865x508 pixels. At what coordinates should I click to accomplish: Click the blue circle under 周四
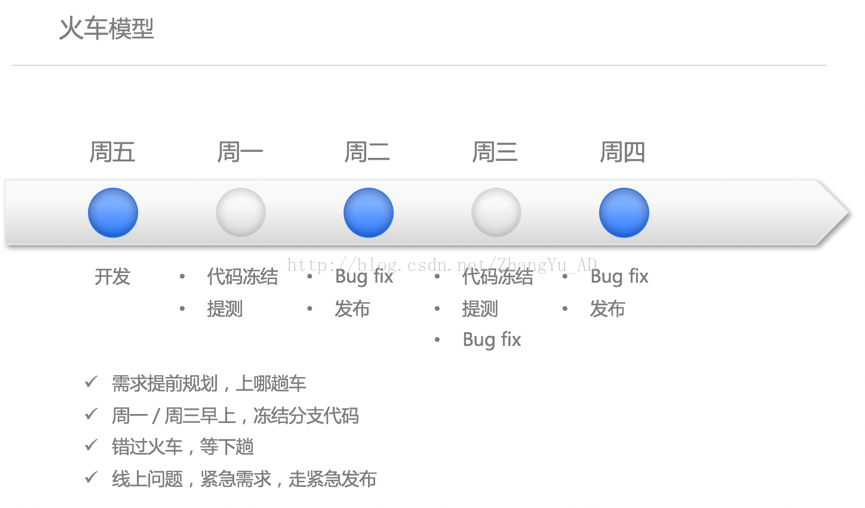pos(624,213)
